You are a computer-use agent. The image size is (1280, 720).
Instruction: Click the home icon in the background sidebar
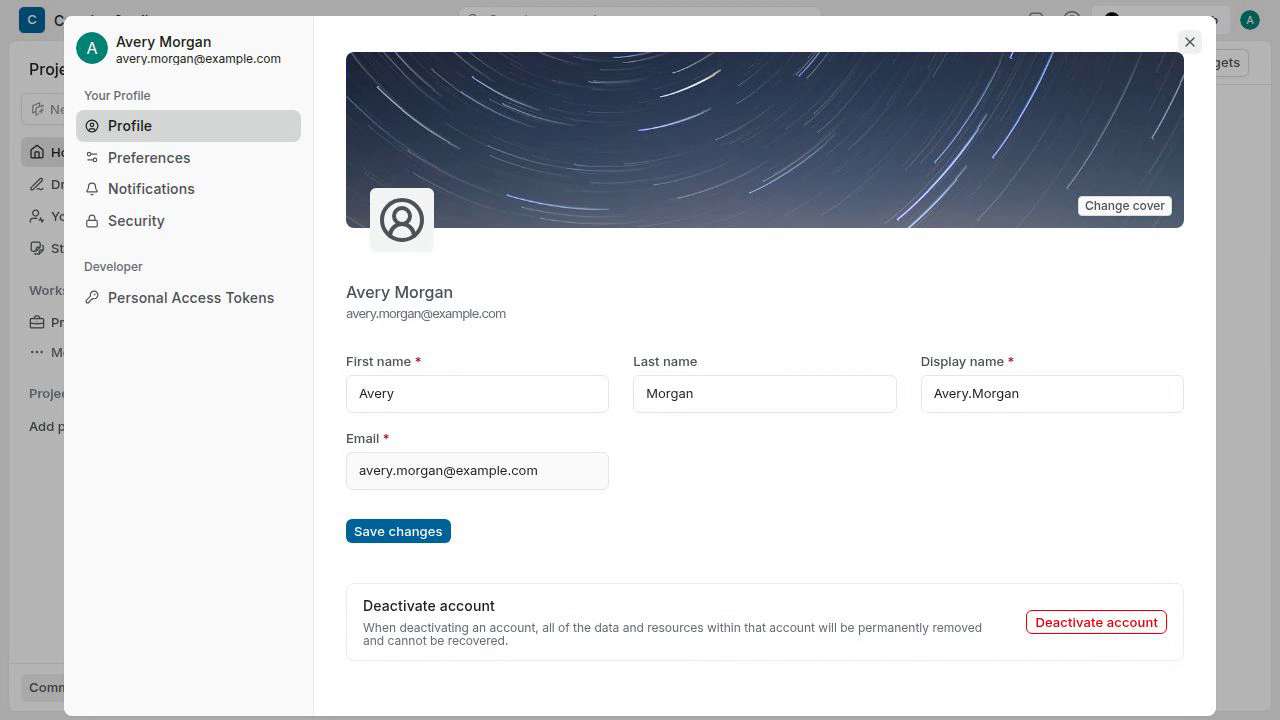tap(37, 152)
